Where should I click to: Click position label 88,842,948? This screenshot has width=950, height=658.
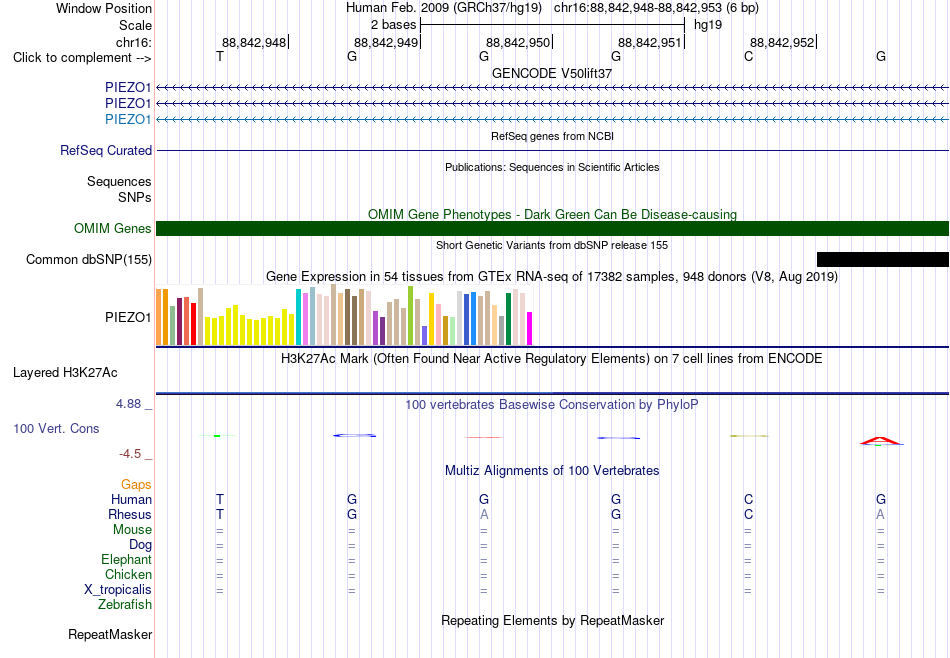point(254,42)
